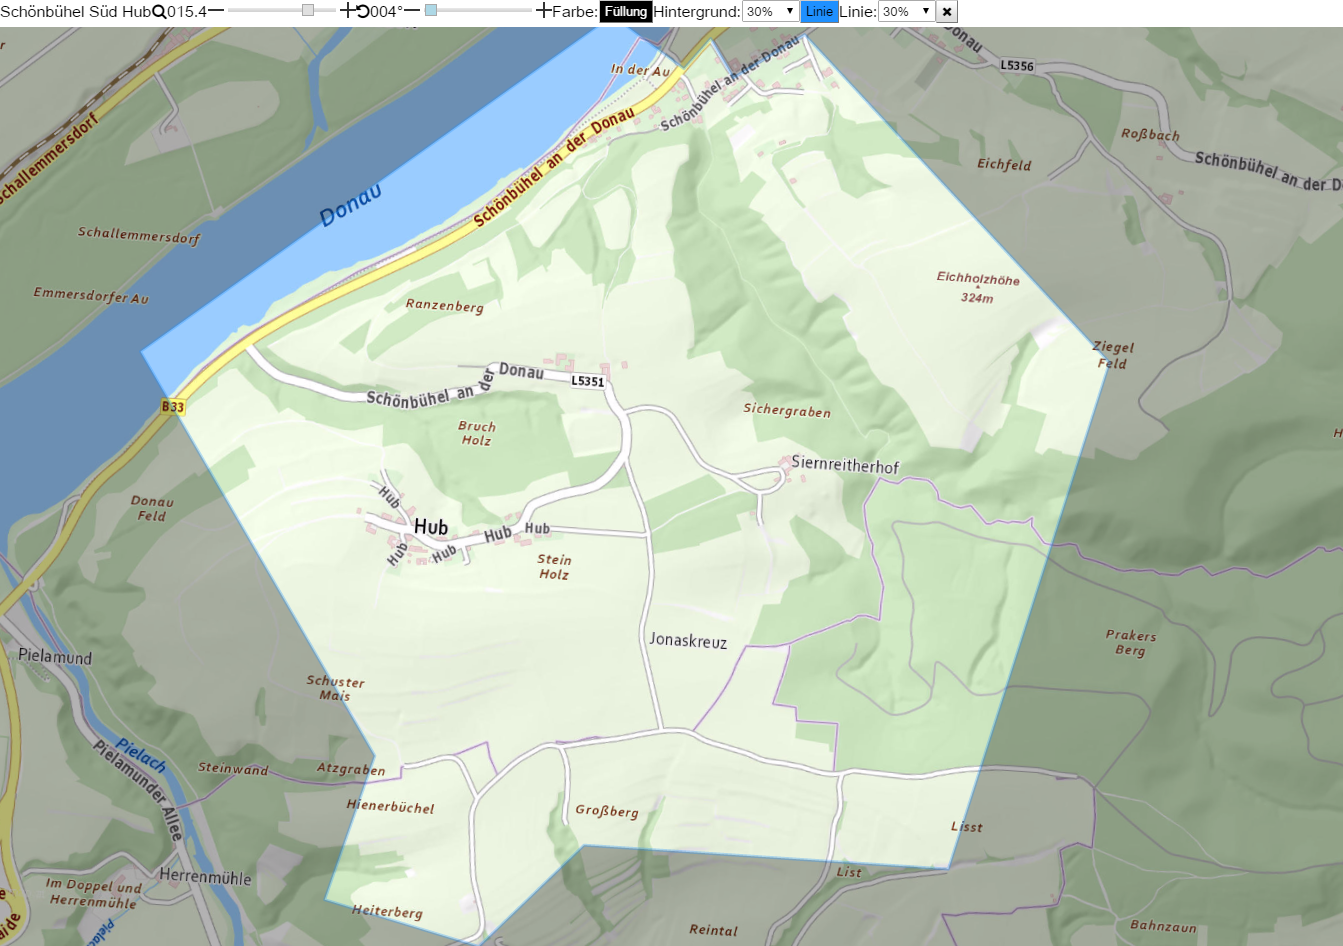Click the rotation slider handle

431,10
